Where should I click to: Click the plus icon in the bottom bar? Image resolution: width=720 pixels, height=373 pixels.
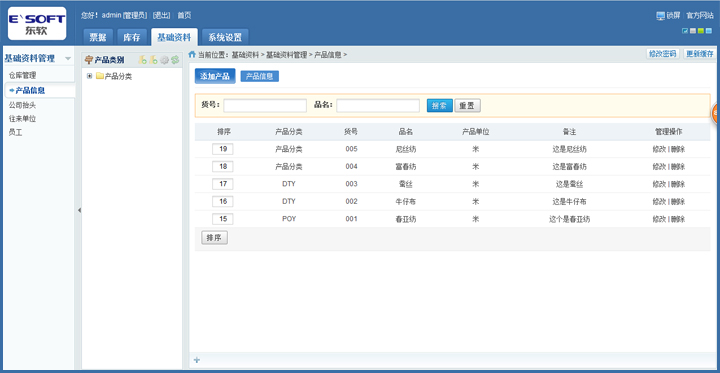tap(197, 360)
